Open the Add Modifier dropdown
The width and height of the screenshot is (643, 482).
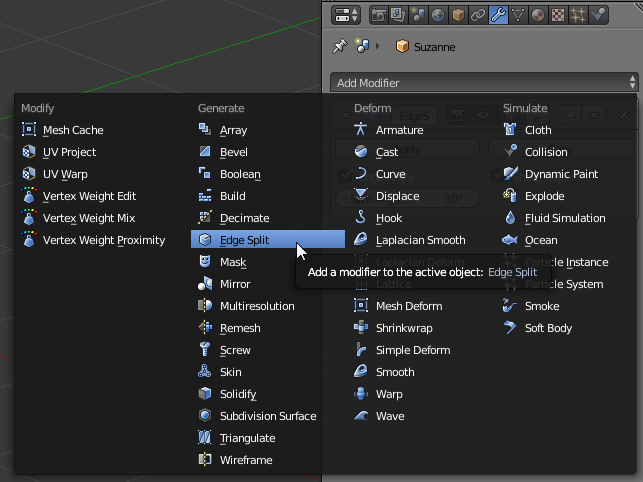click(484, 83)
